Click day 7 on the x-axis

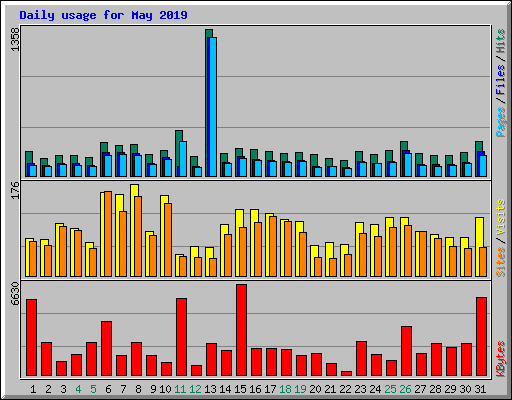click(123, 389)
